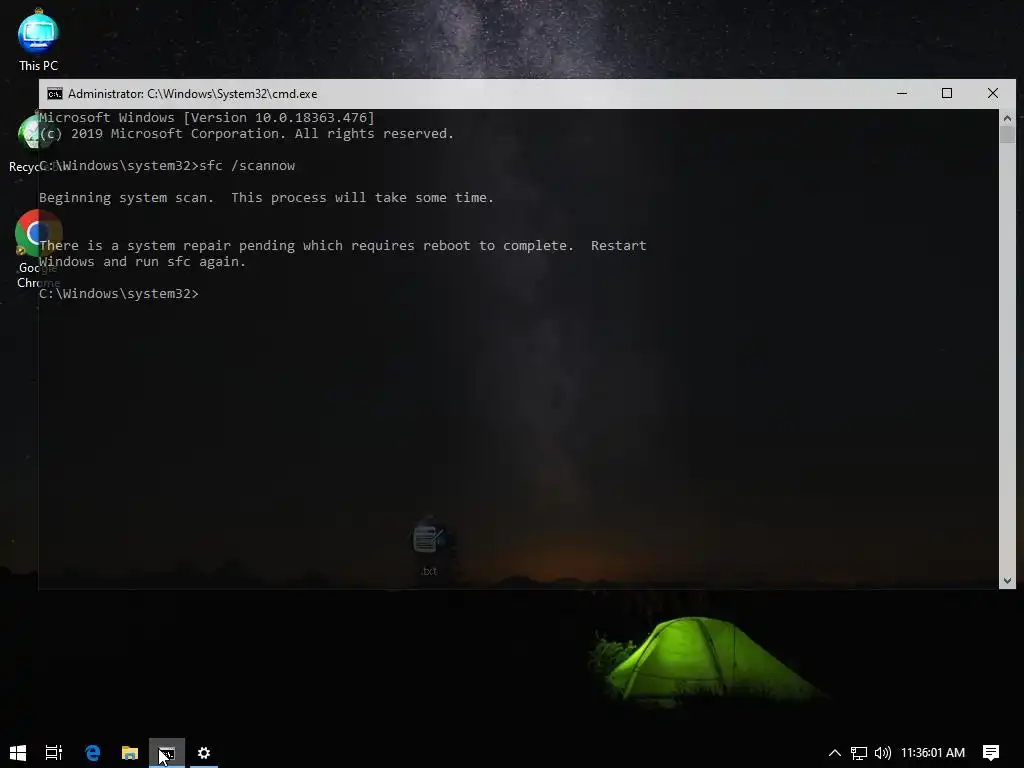Open Task View on the taskbar

point(54,753)
